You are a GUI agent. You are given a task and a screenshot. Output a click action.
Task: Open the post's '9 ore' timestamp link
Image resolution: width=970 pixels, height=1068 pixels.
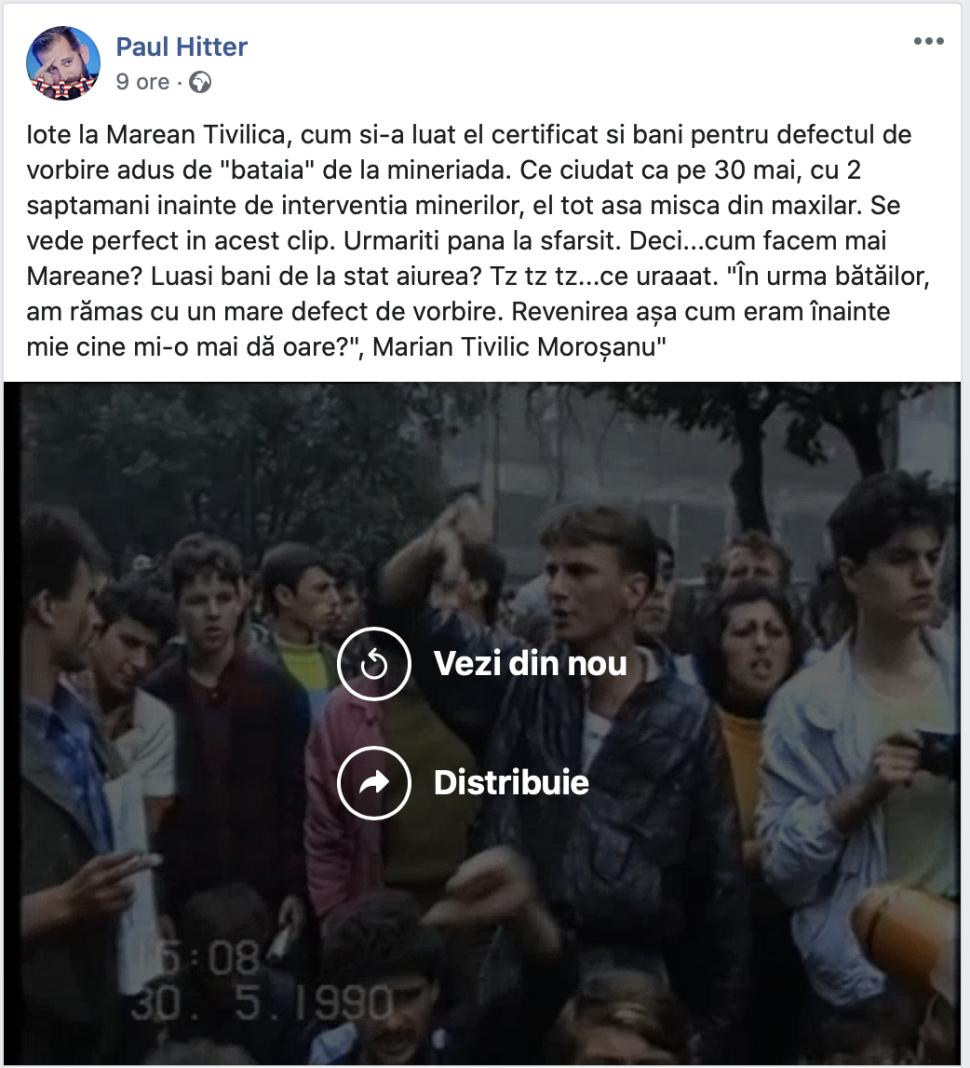tap(142, 82)
